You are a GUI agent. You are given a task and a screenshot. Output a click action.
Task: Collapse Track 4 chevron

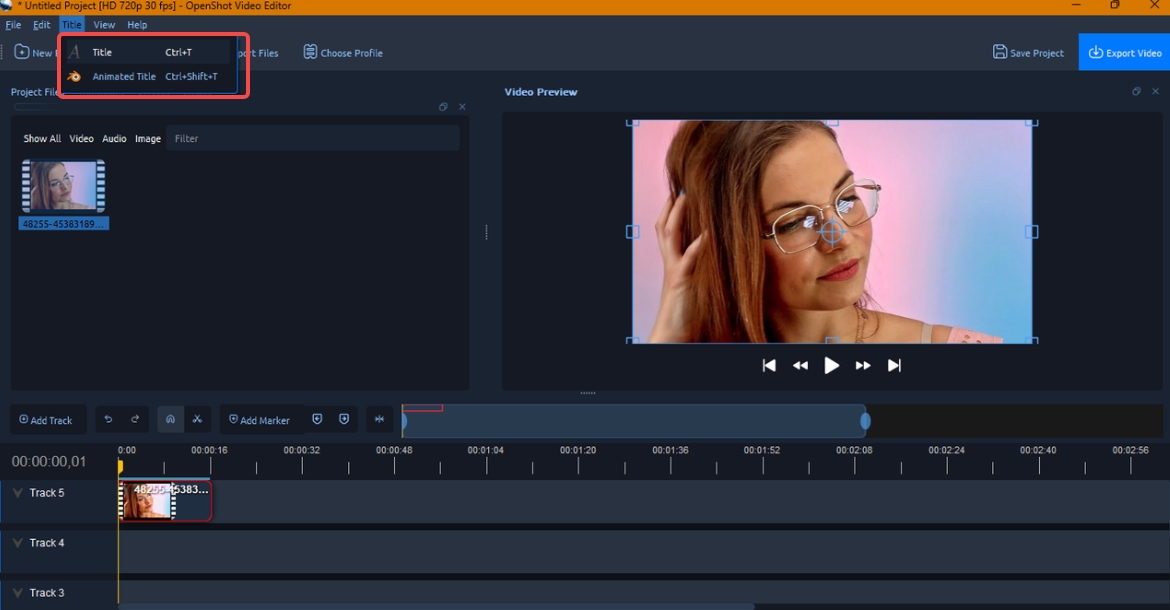point(17,543)
